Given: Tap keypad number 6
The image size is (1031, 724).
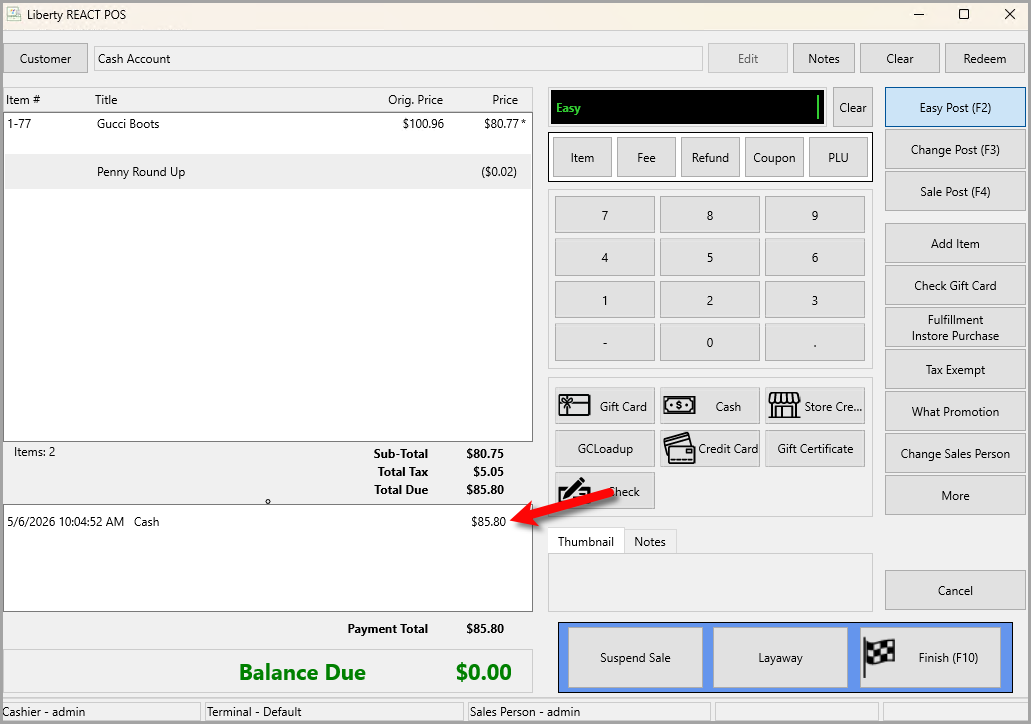Looking at the screenshot, I should (x=815, y=257).
